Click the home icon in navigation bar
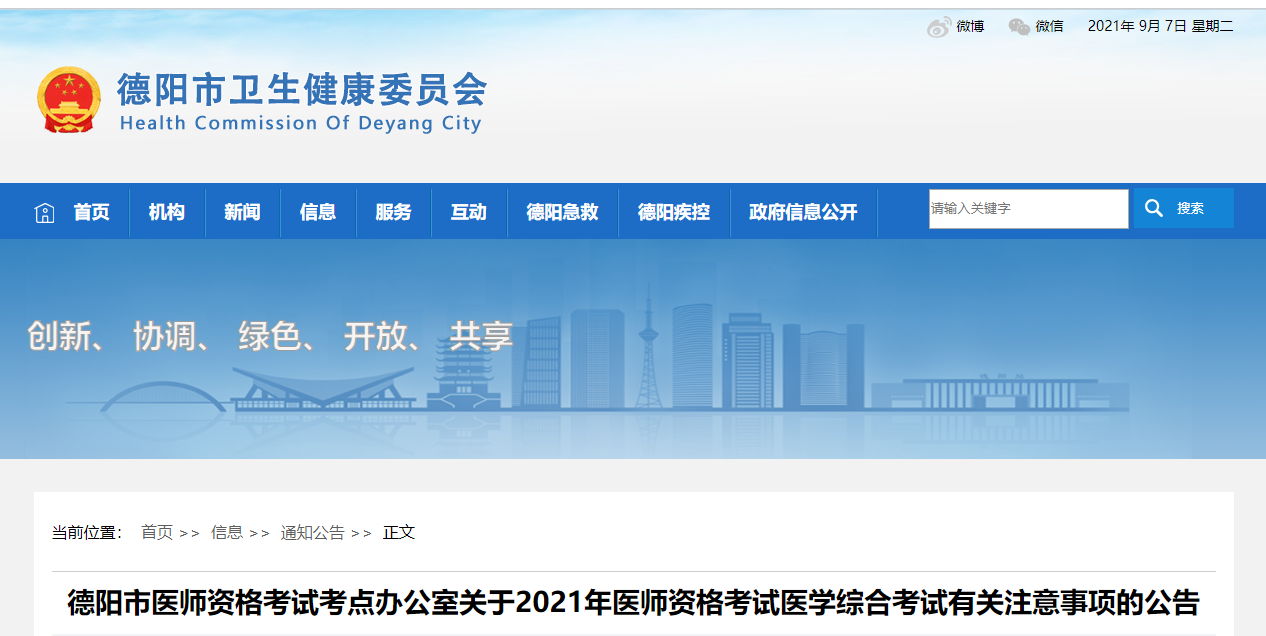The height and width of the screenshot is (636, 1266). [x=45, y=212]
